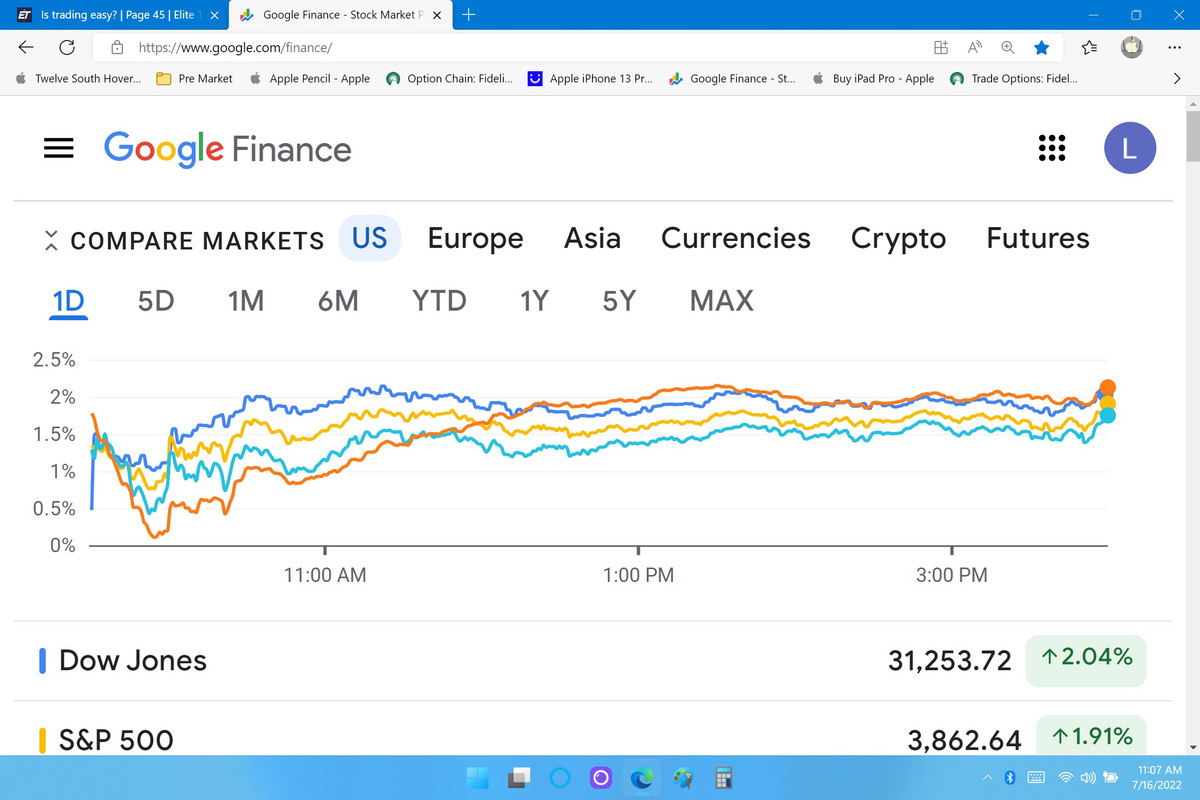Switch to the 'Is trading easy?' Elite Trader tab
Viewport: 1200px width, 800px height.
click(115, 15)
